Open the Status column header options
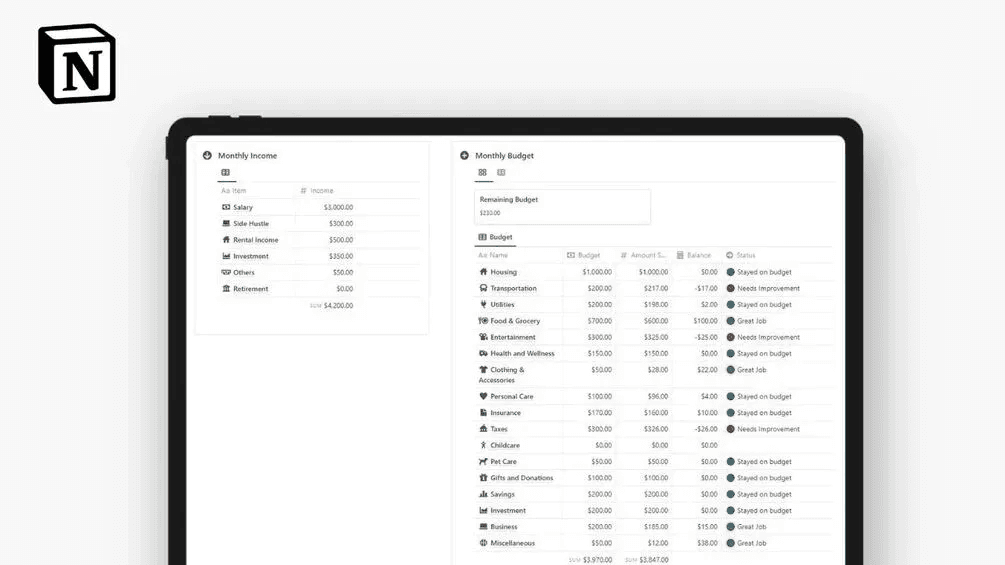 click(740, 255)
